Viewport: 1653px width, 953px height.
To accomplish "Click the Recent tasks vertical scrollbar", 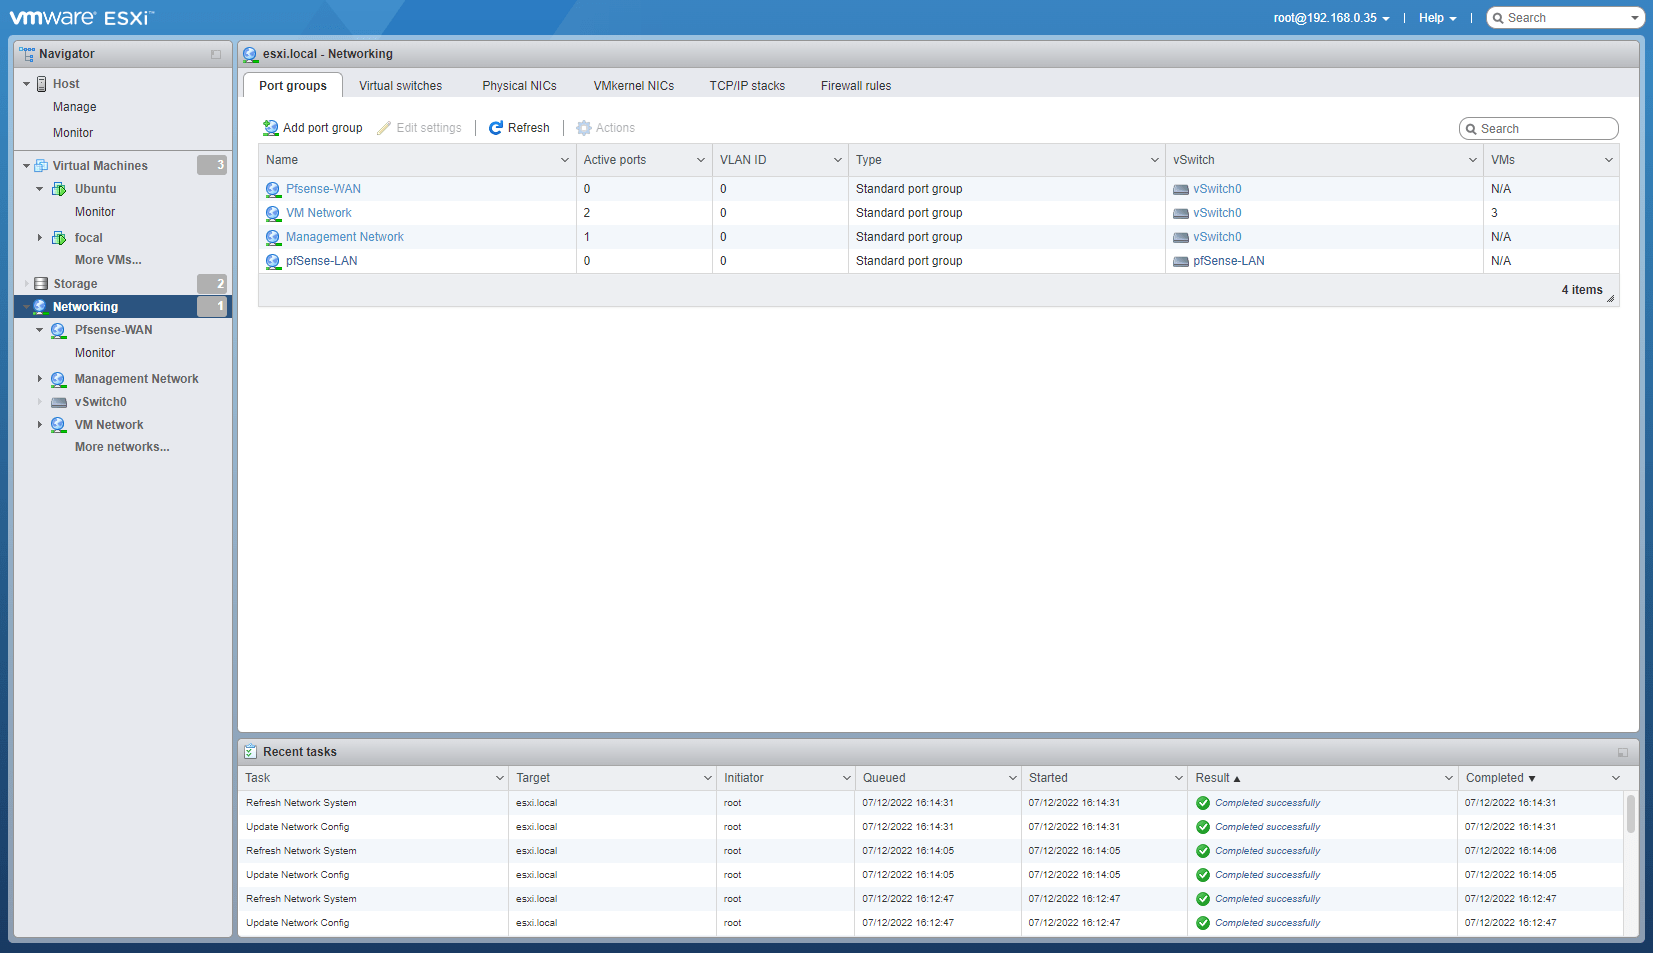I will point(1631,814).
